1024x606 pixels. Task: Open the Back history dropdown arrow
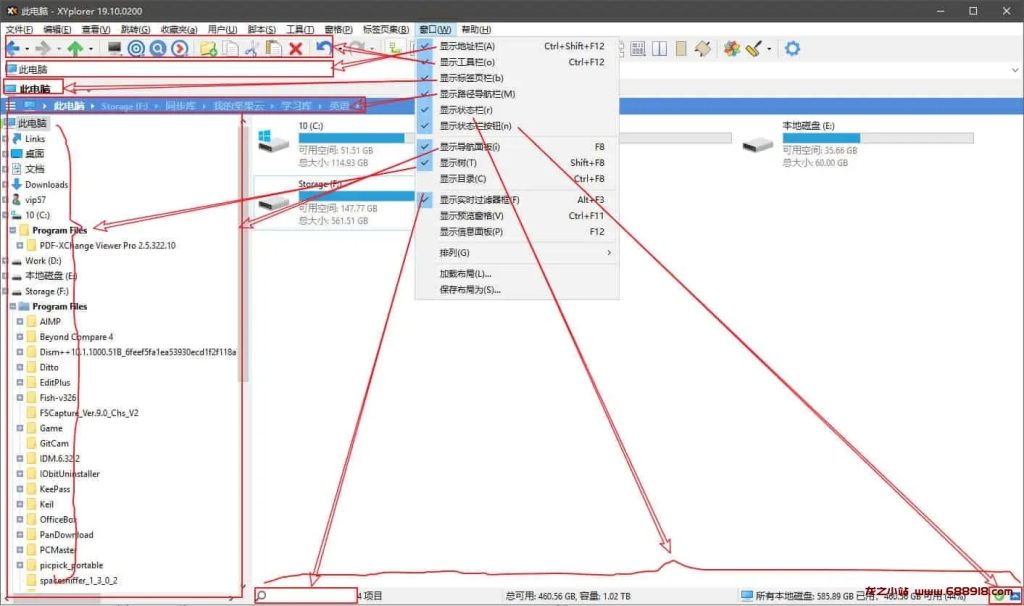(x=27, y=49)
